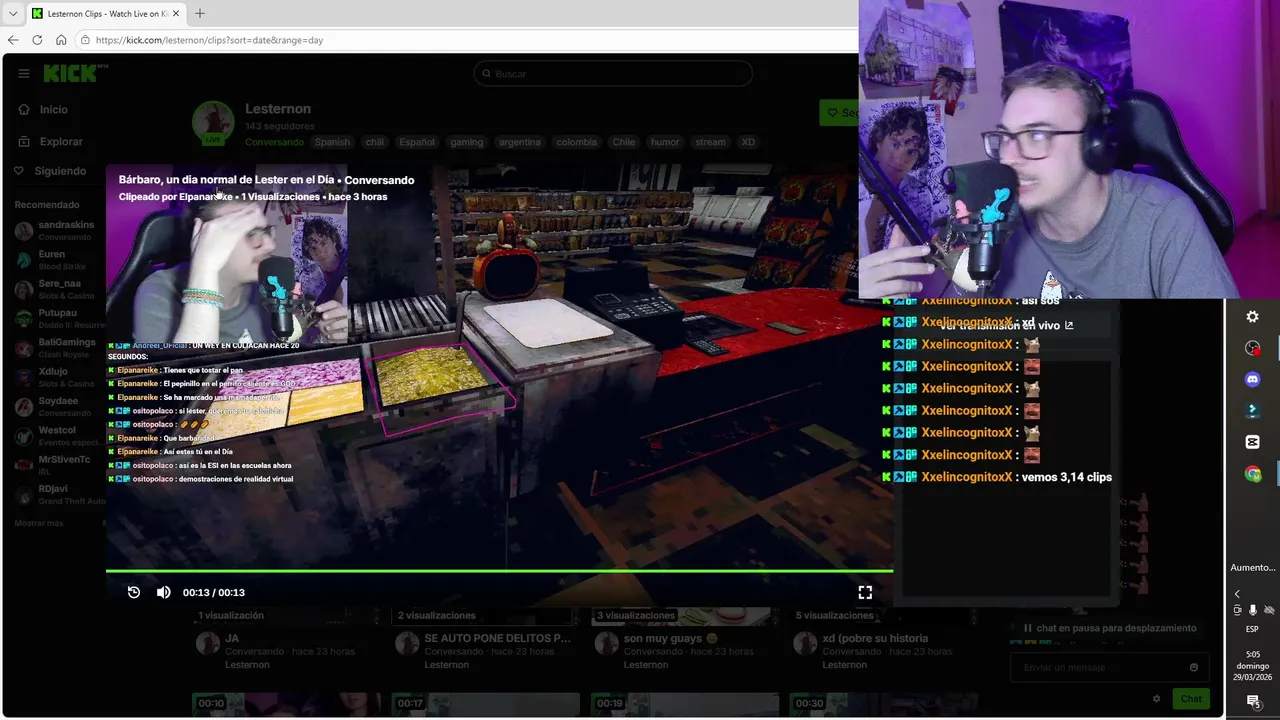Click 'Aumento...' taskbar item

1252,567
